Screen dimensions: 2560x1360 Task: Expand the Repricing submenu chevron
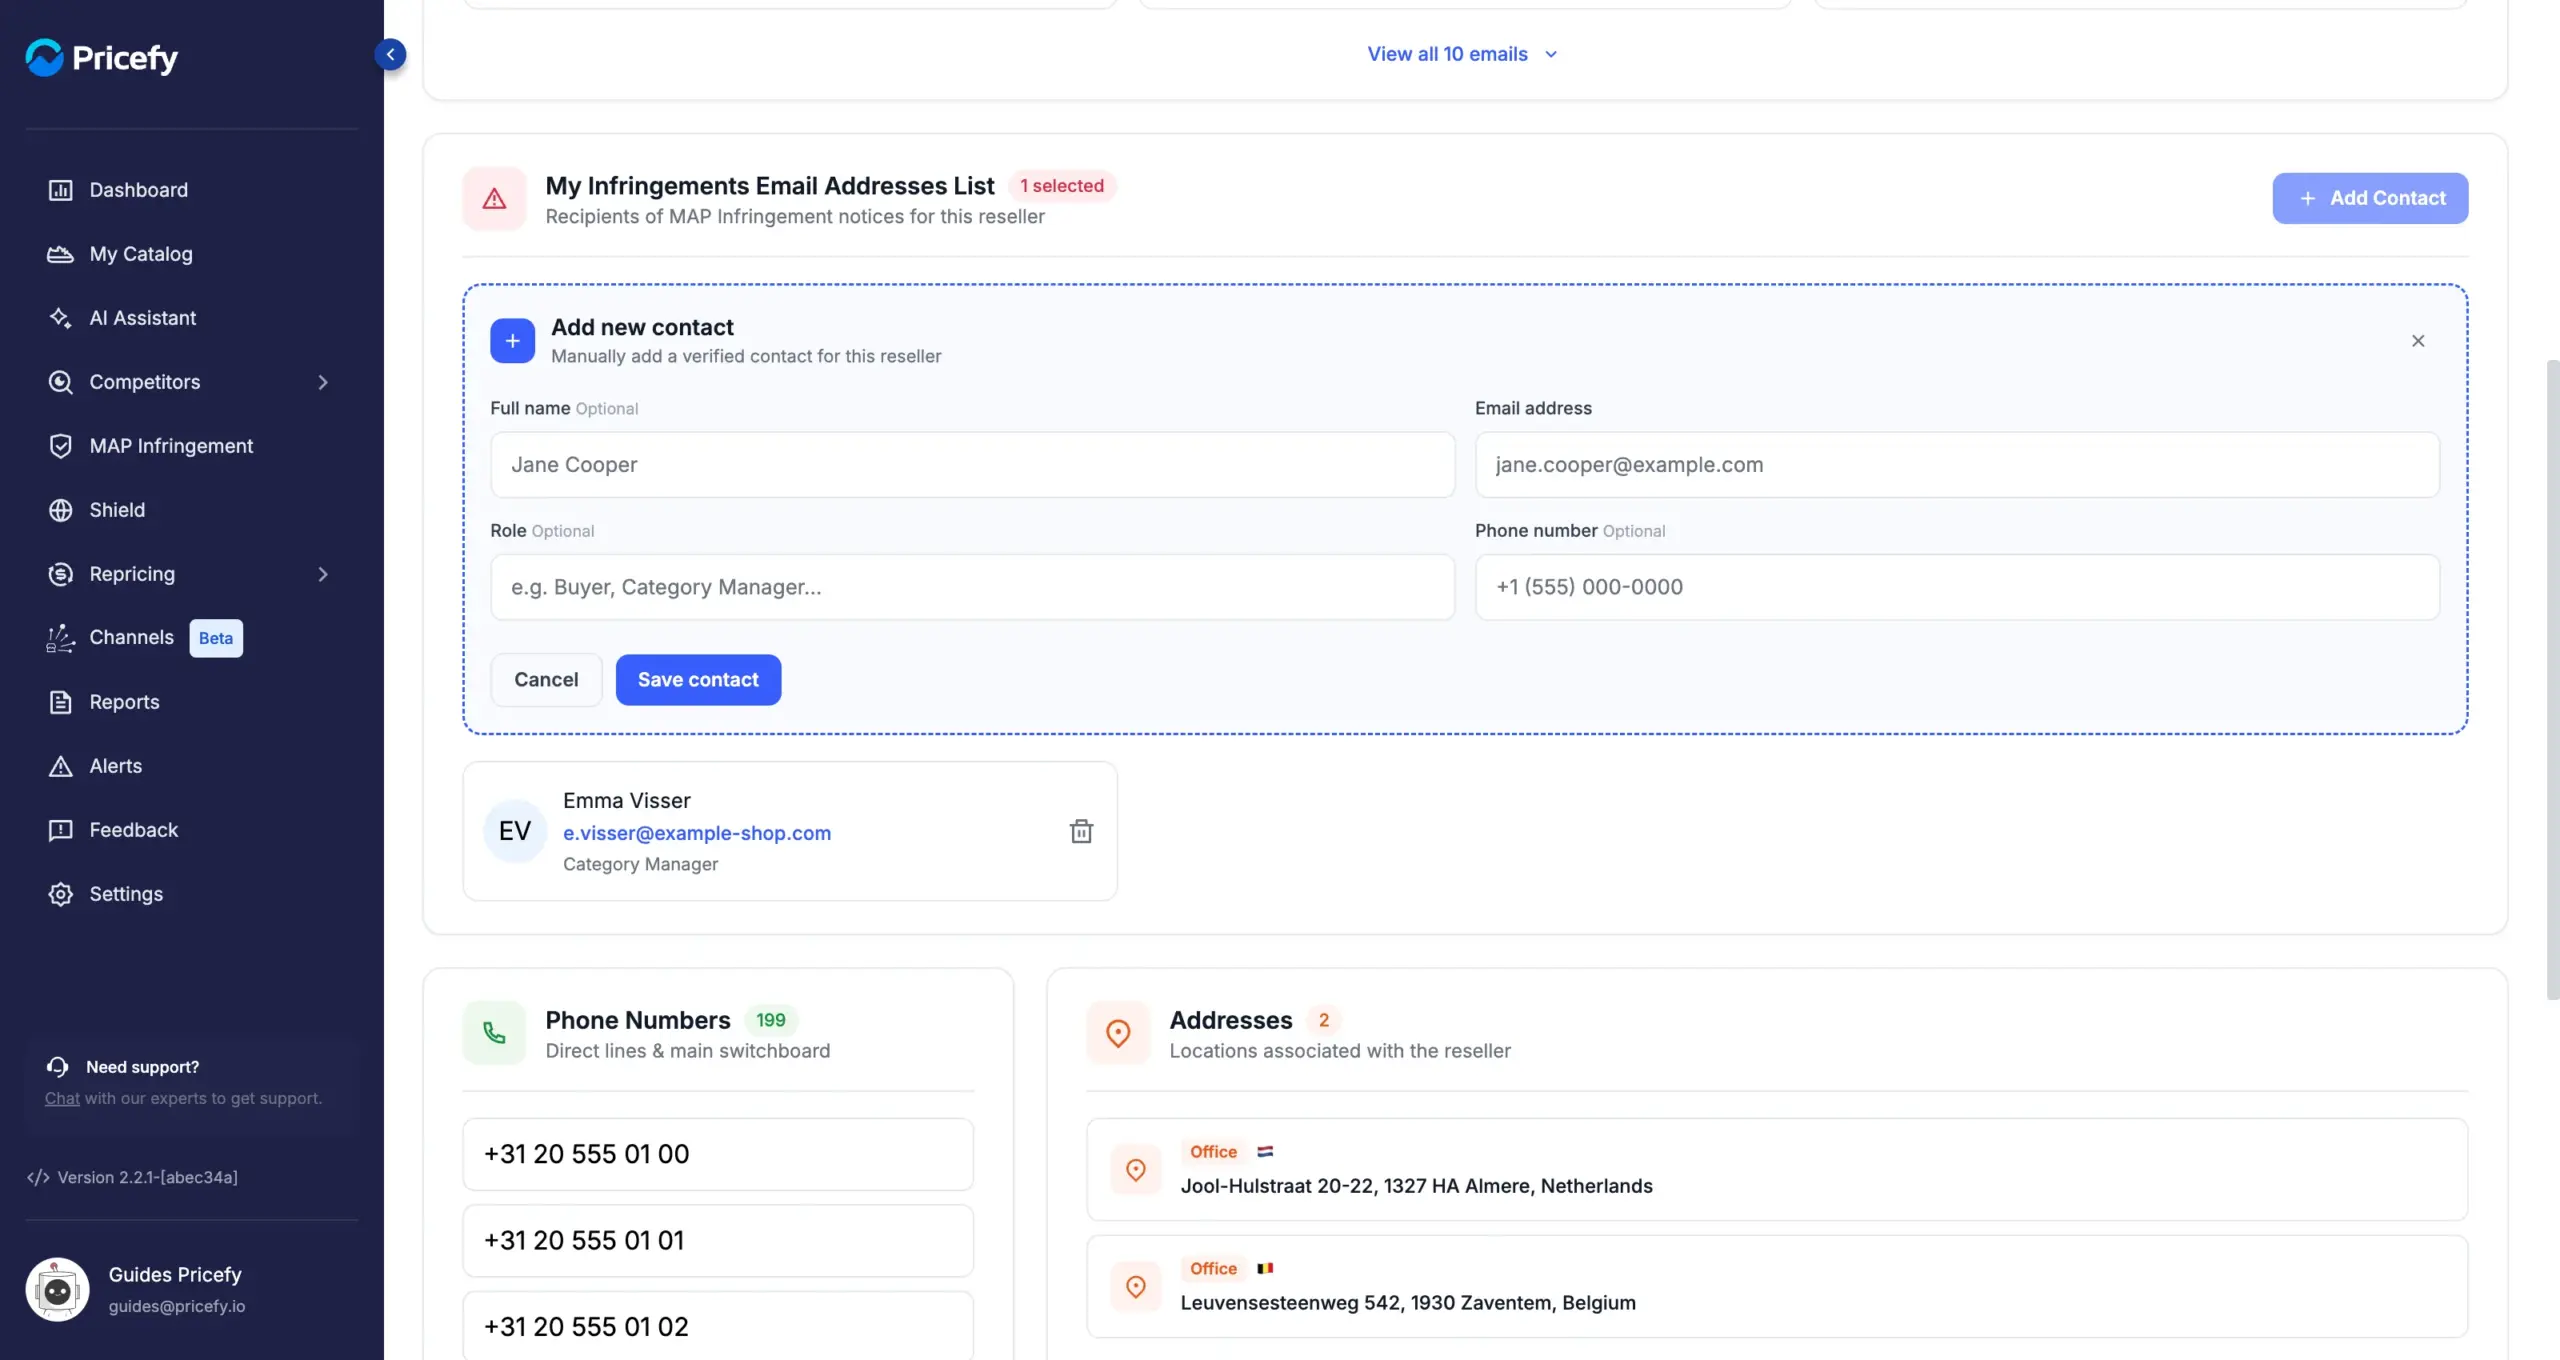point(322,574)
